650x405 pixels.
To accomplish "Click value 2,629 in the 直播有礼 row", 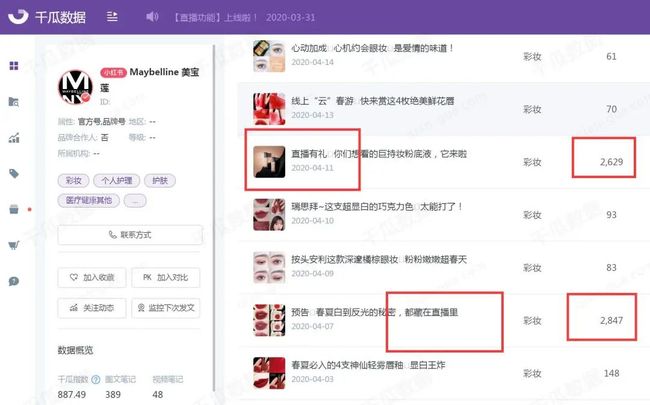I will (611, 162).
